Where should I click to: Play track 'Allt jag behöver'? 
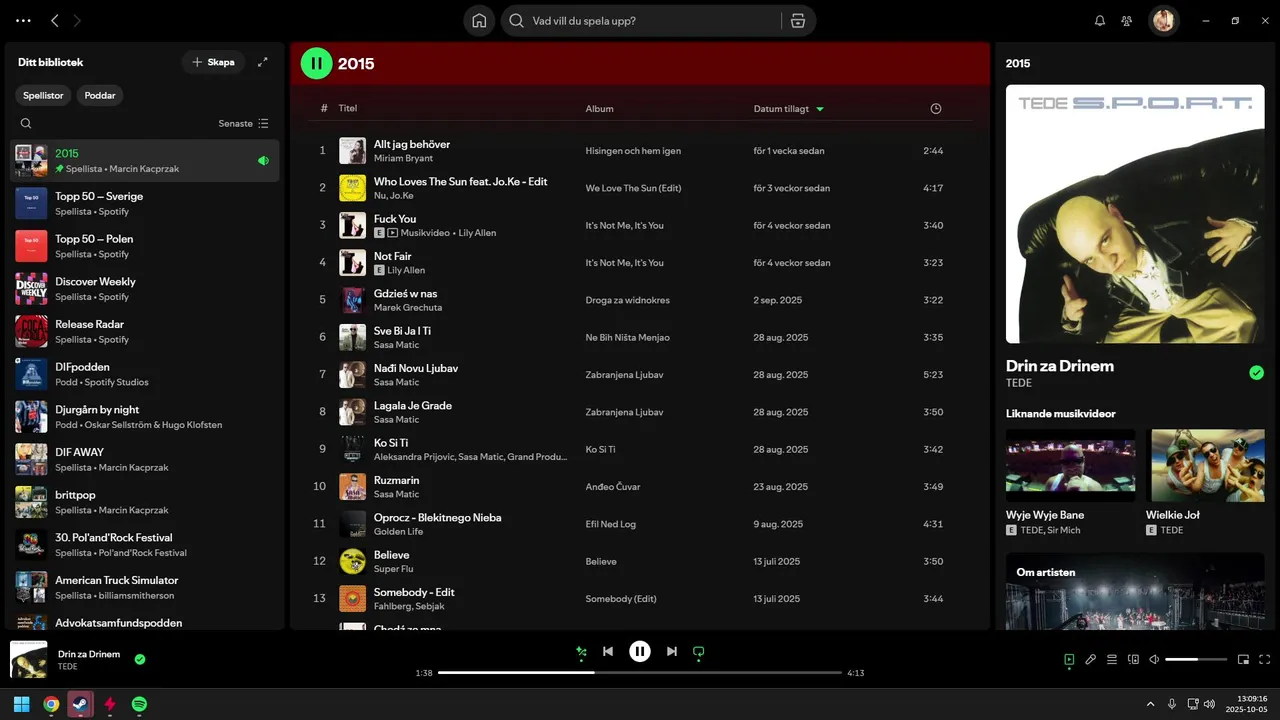411,144
